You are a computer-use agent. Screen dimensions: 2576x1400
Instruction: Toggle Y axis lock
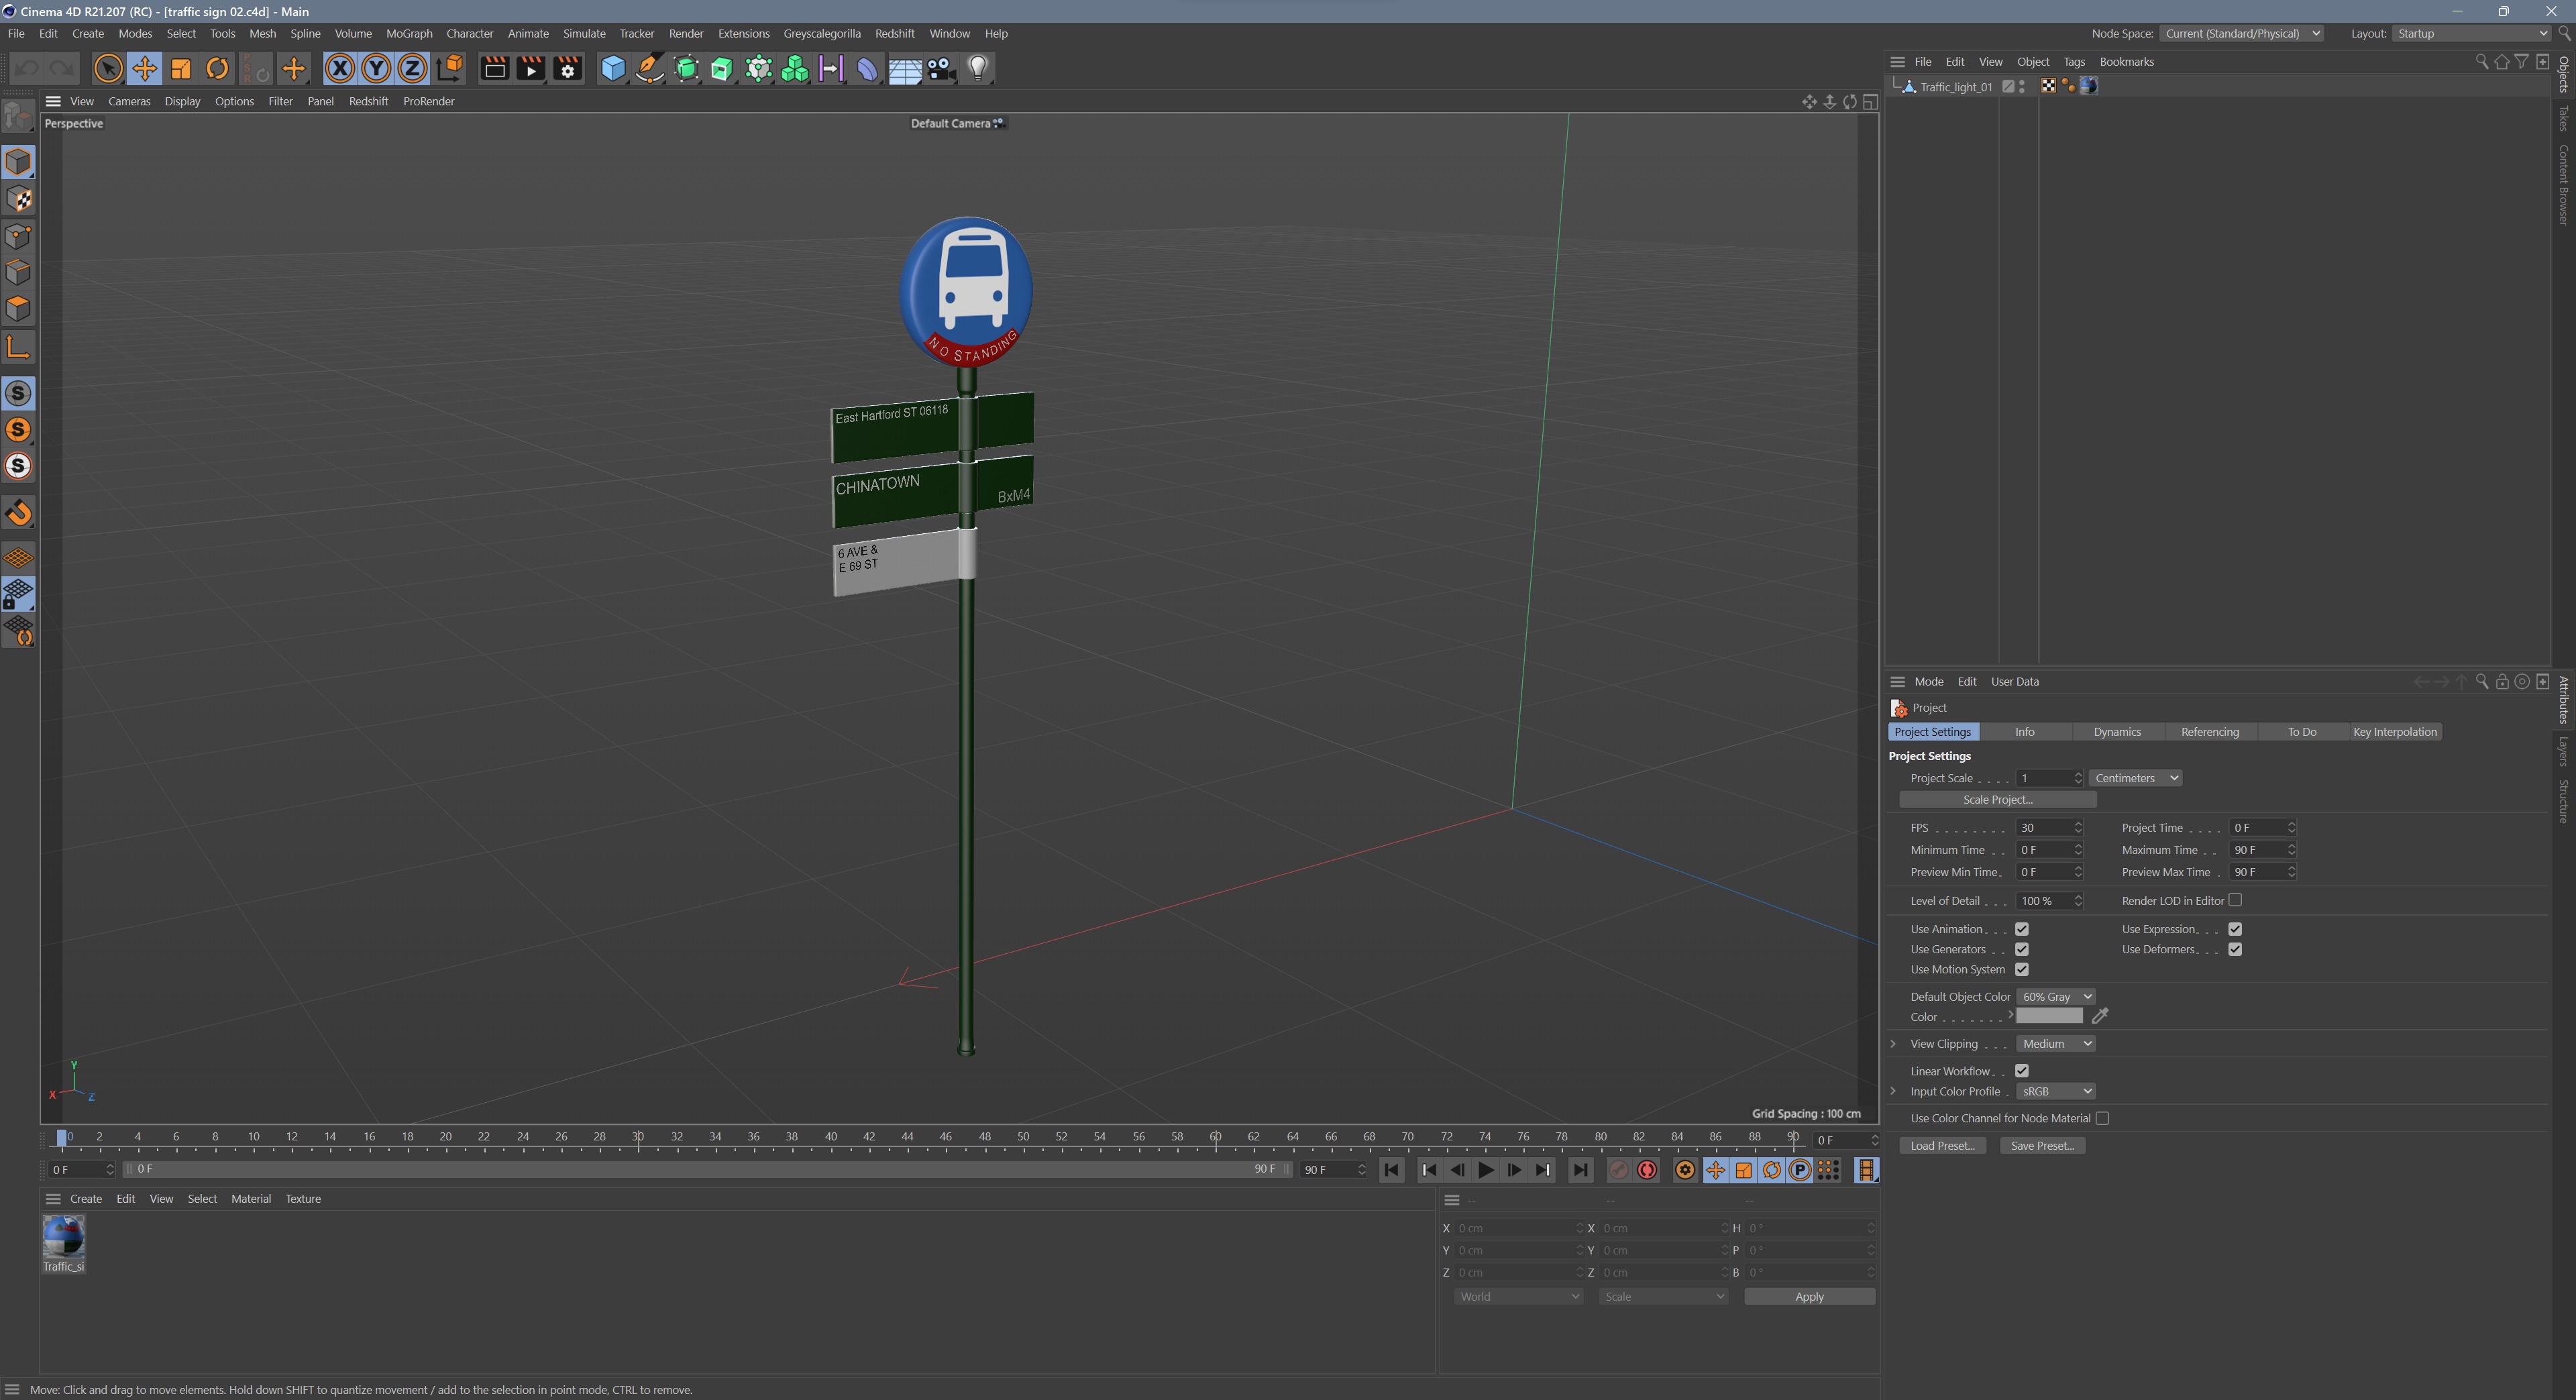pyautogui.click(x=376, y=68)
